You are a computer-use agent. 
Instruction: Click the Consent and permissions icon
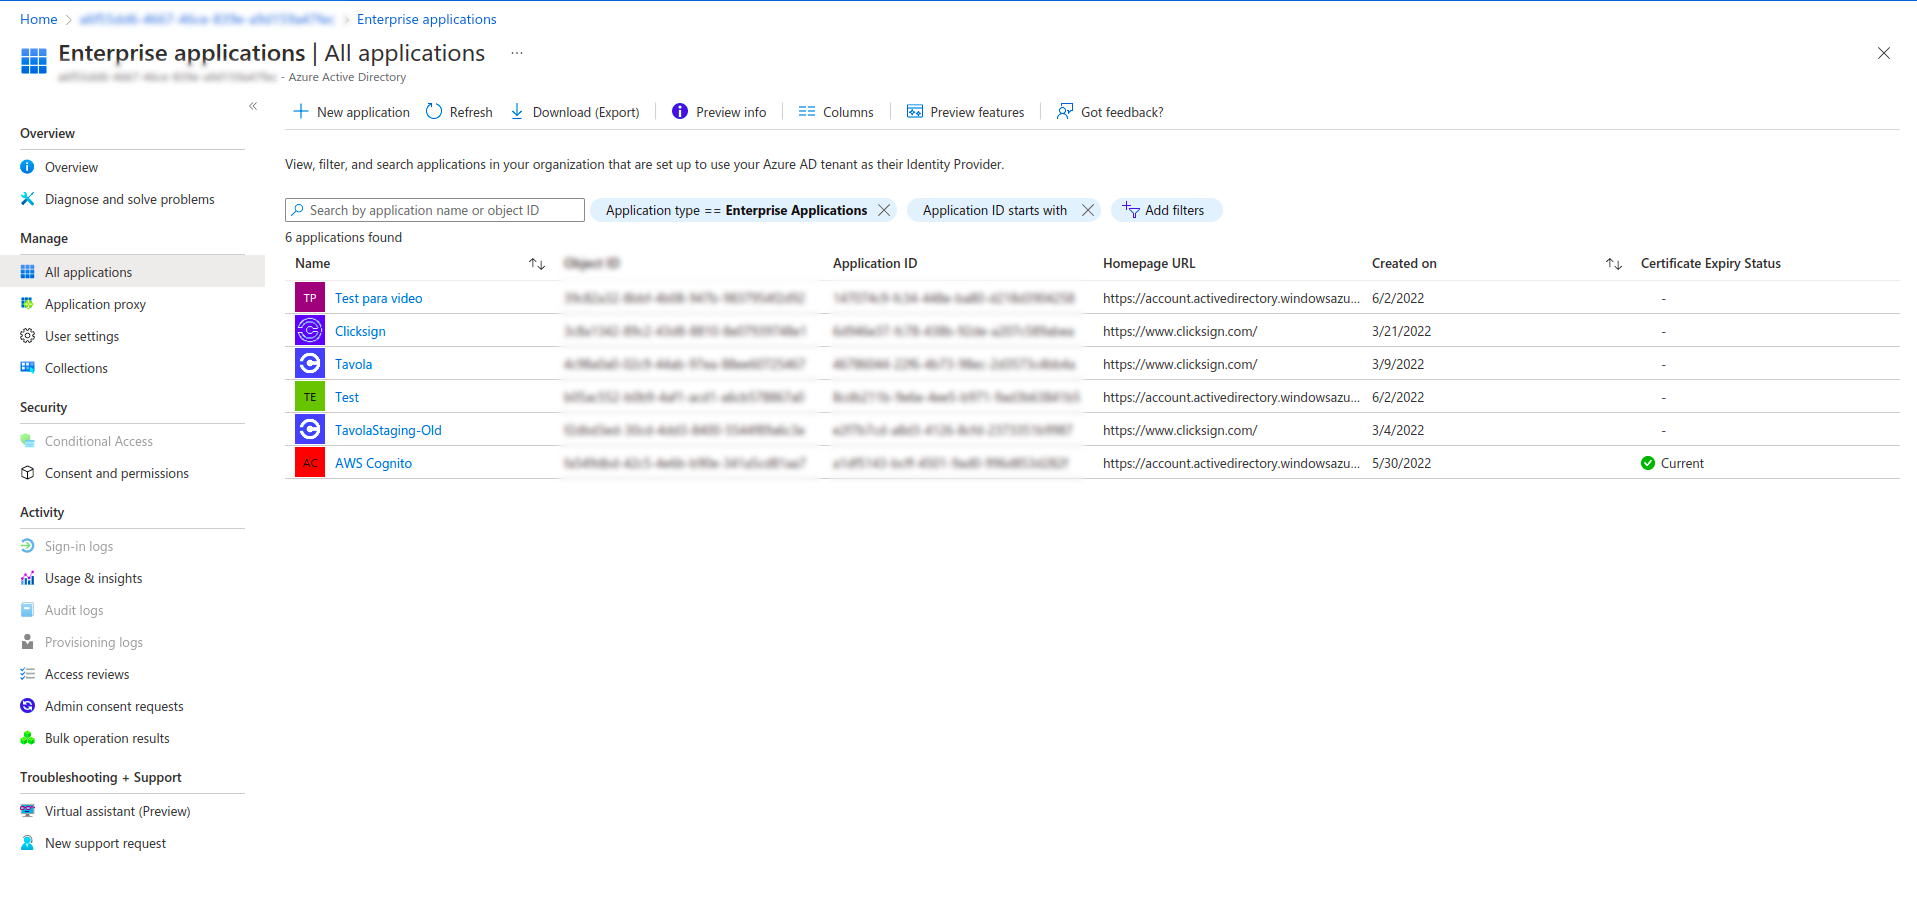28,473
